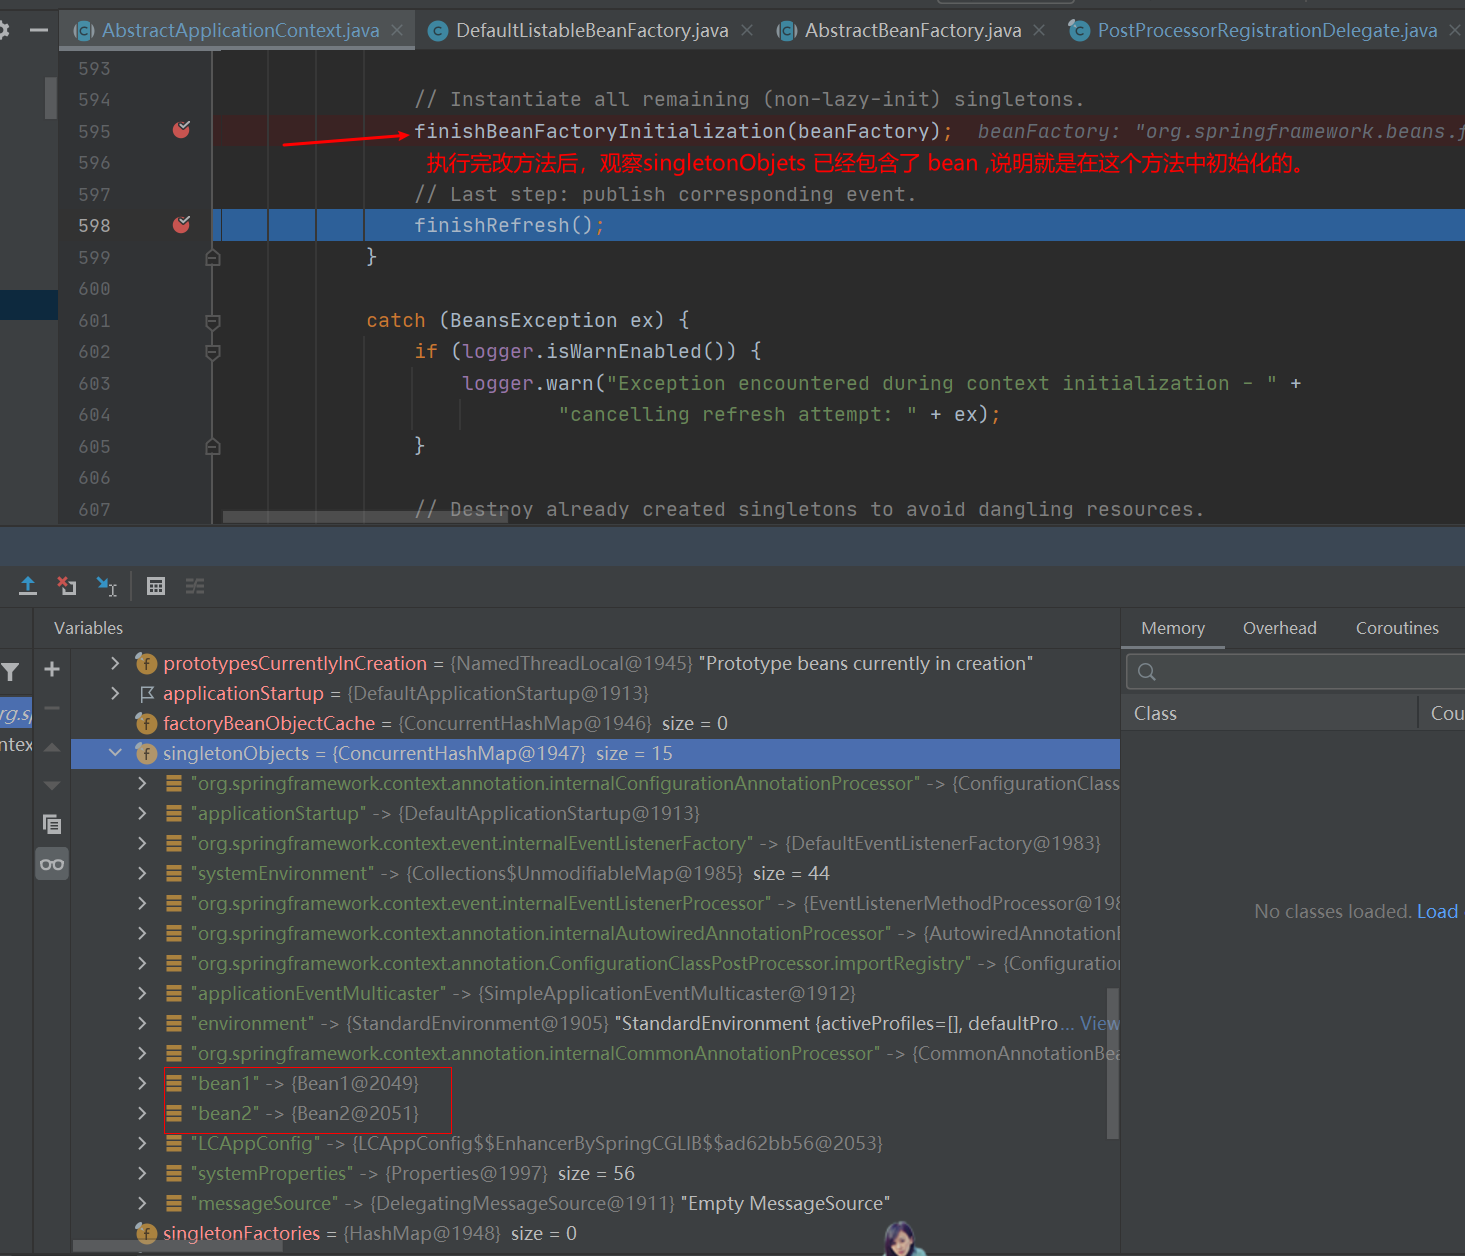Click the Load classes link

[1437, 911]
